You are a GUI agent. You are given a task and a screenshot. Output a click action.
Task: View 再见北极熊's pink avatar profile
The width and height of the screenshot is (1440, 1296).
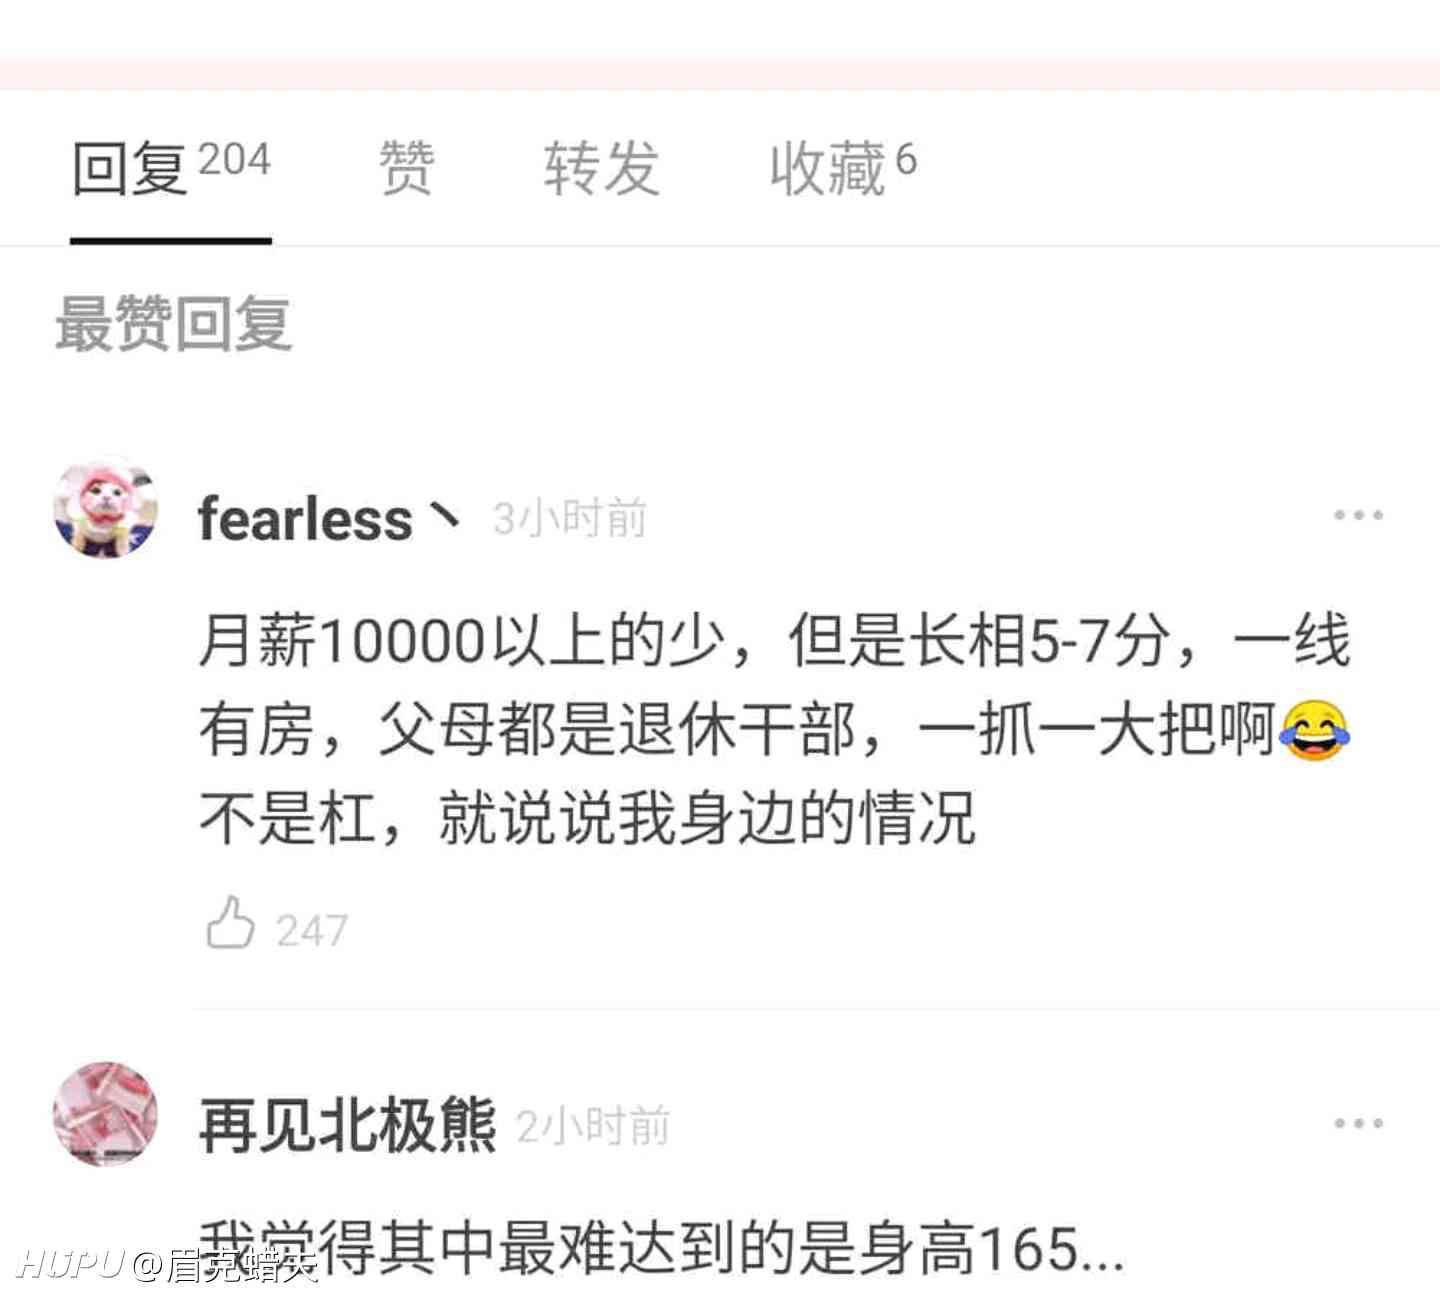click(105, 1113)
